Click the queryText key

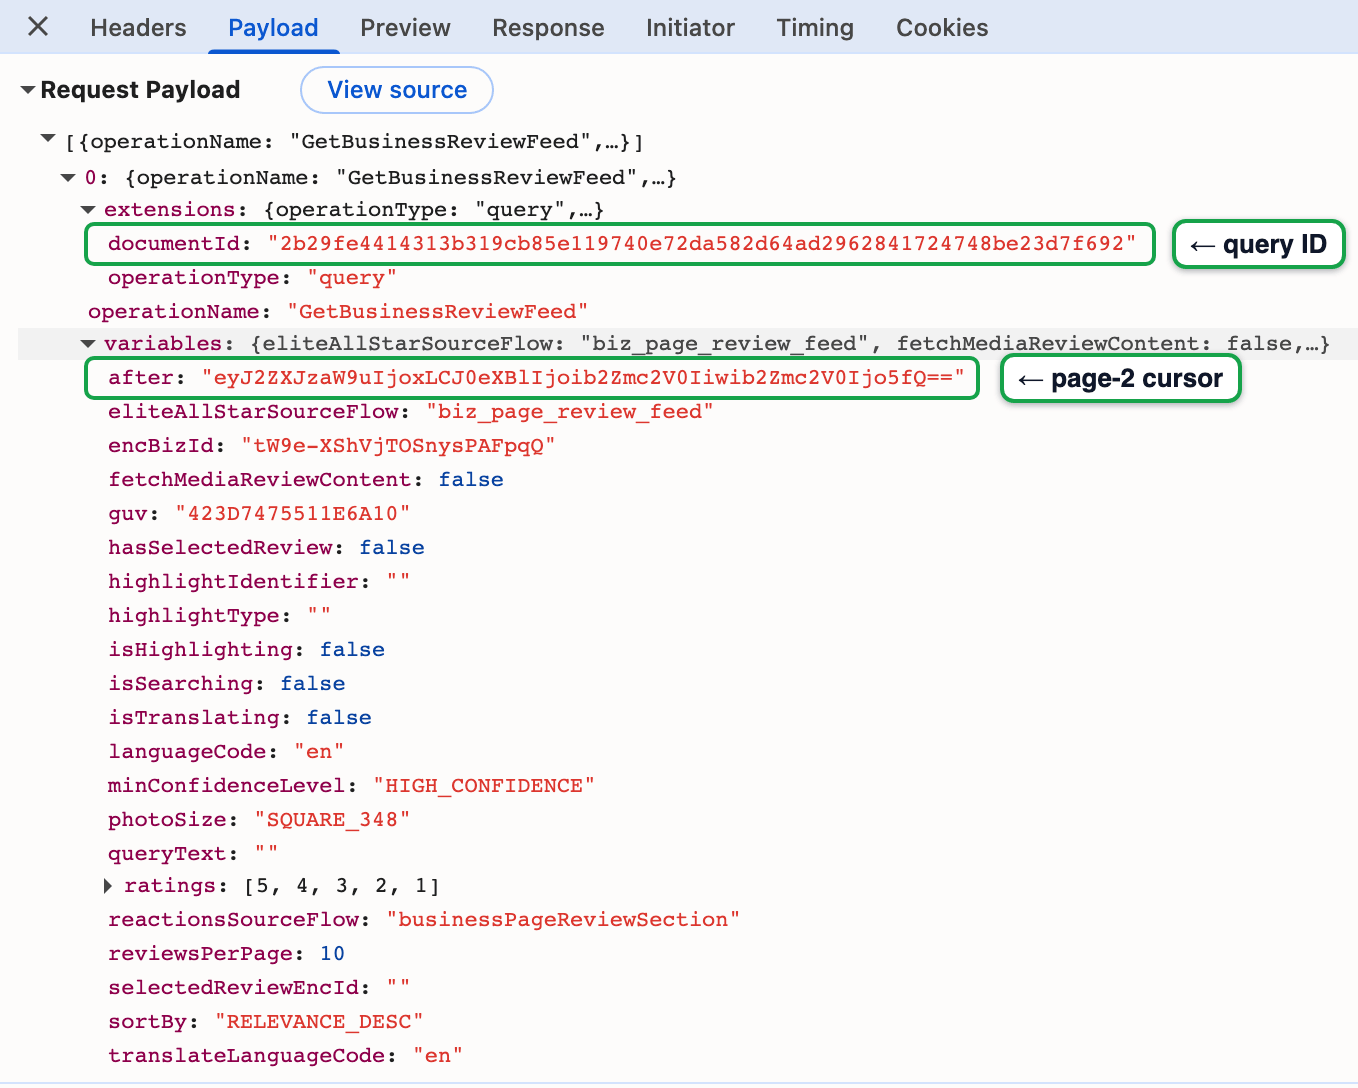coord(167,854)
